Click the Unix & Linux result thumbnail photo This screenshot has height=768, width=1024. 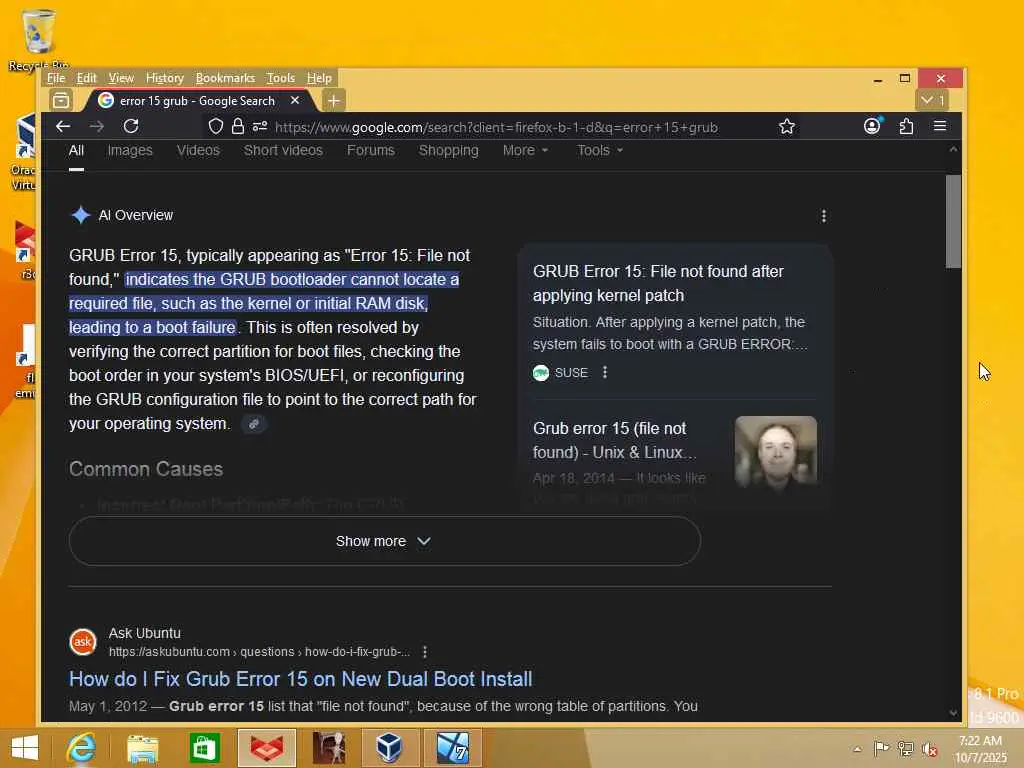point(776,452)
